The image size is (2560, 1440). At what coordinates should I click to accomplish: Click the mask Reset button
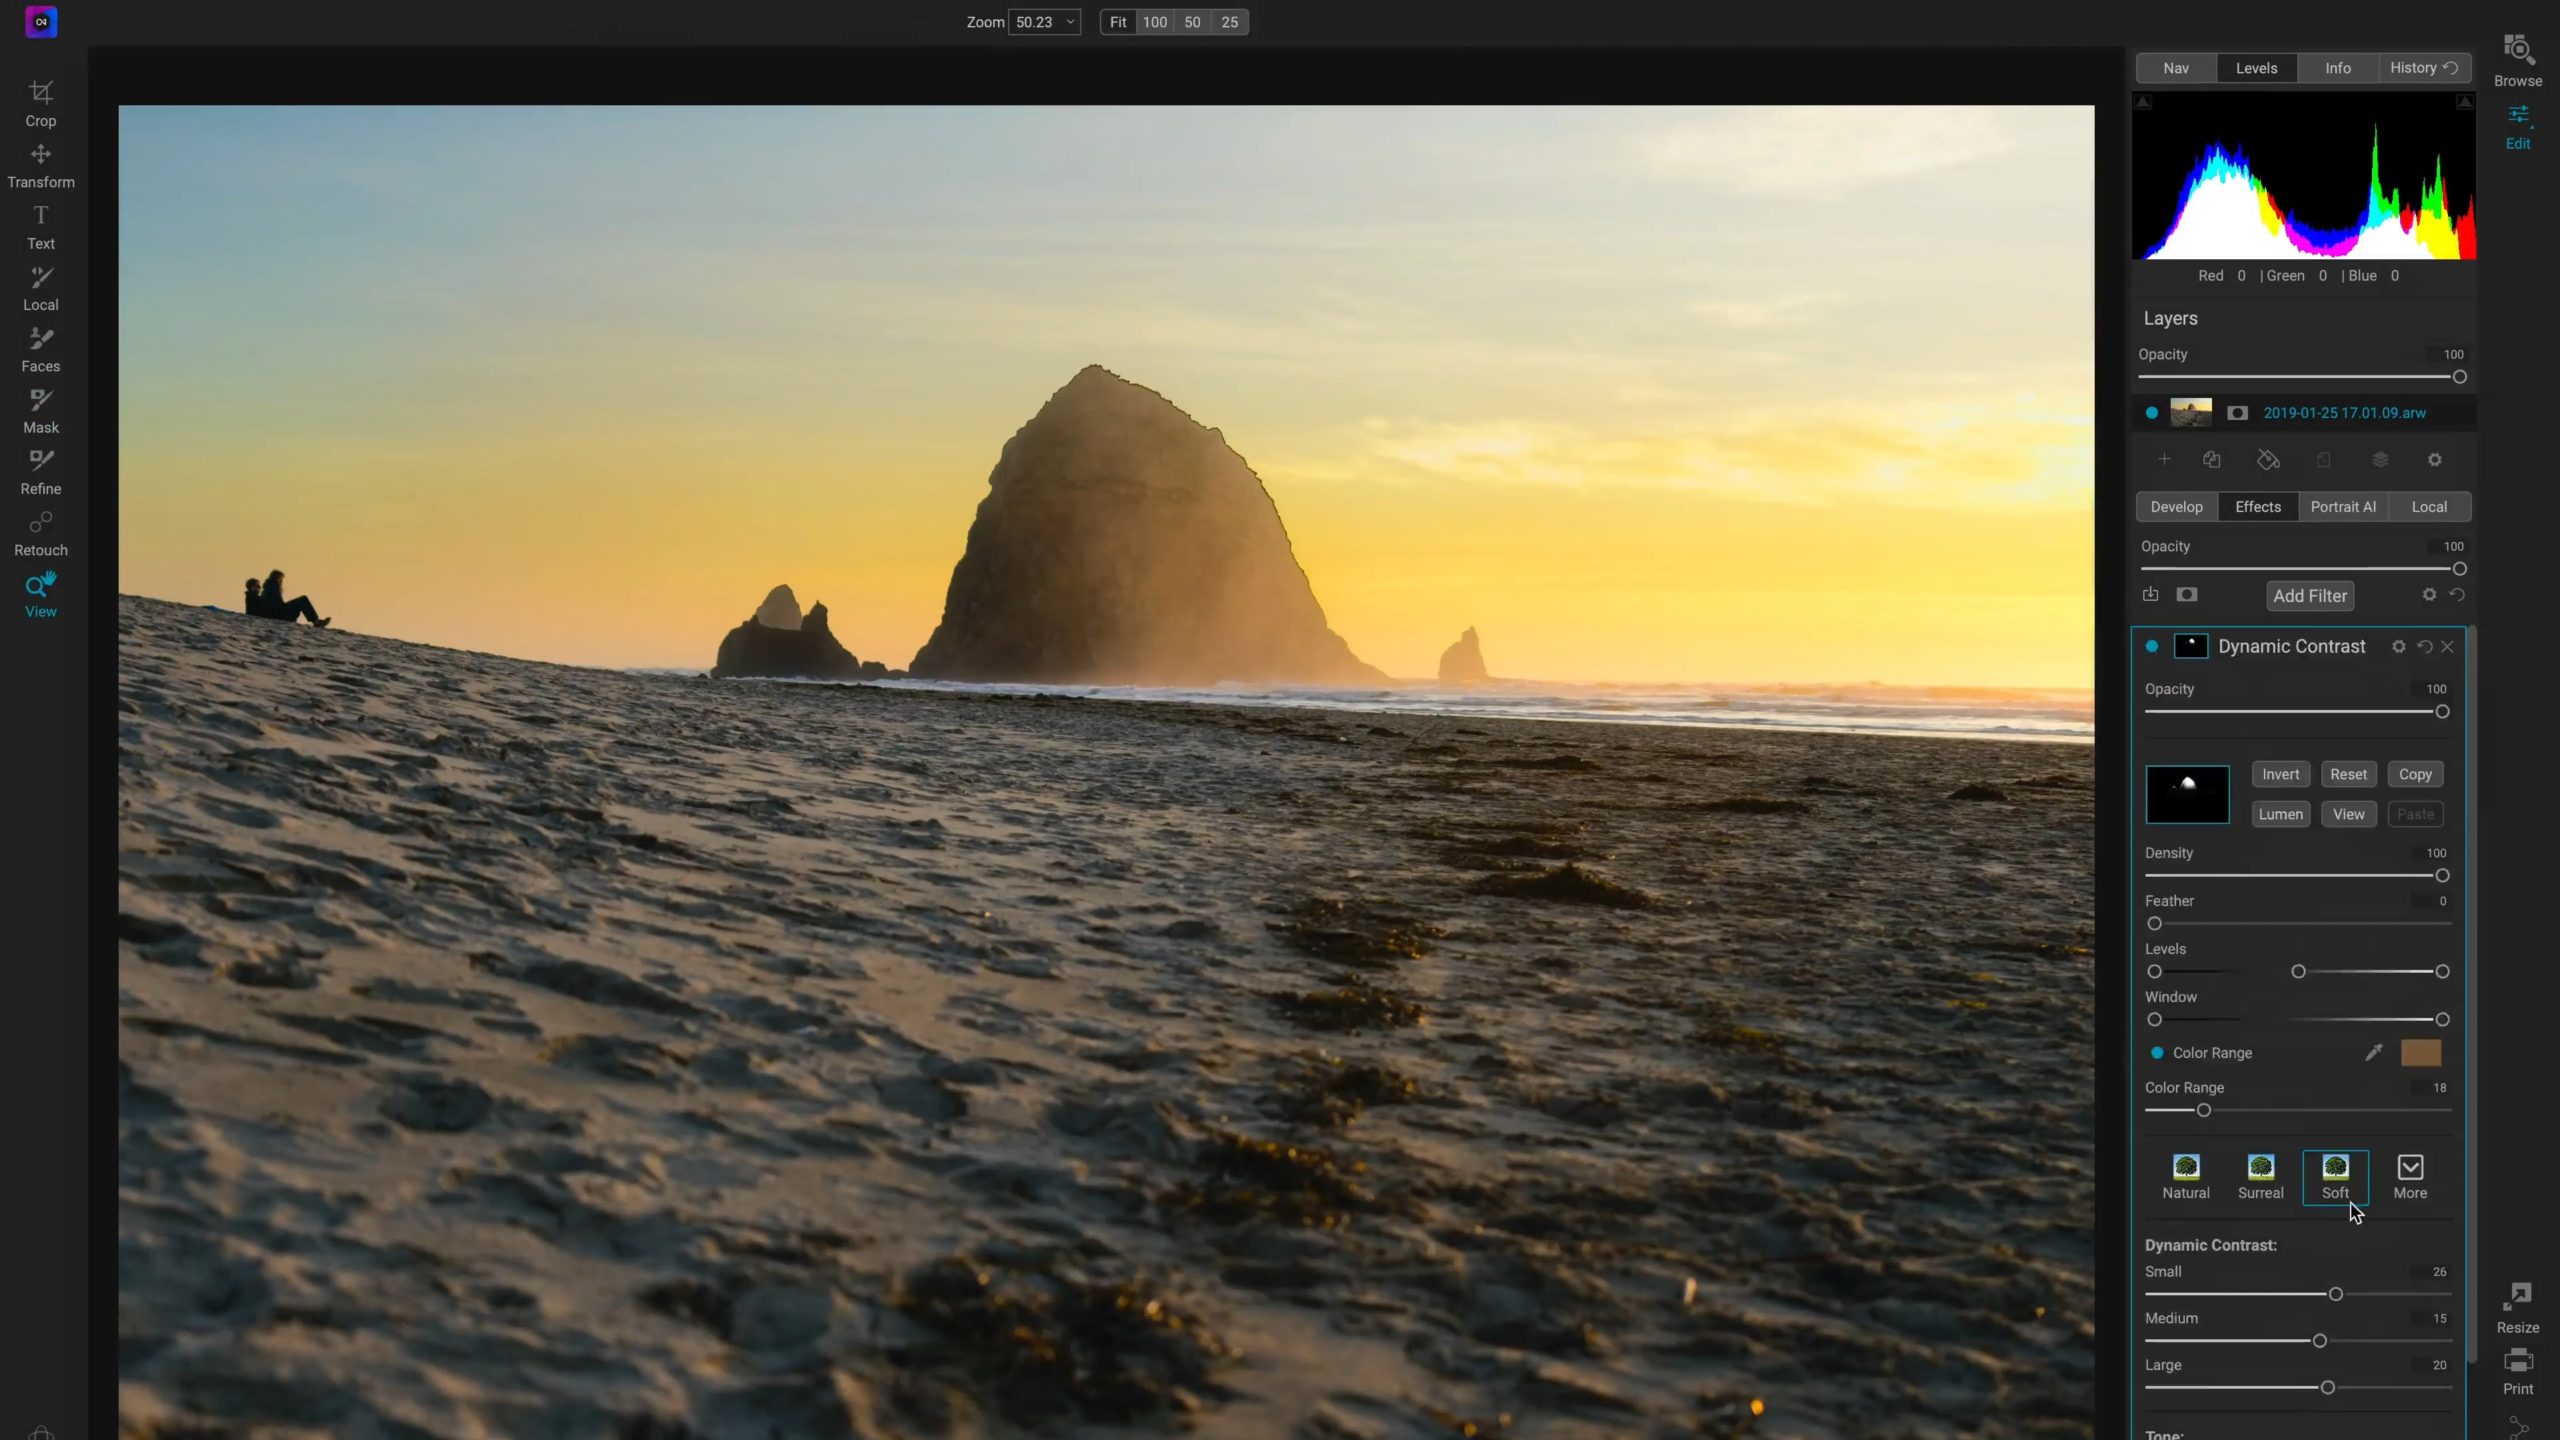(2348, 774)
